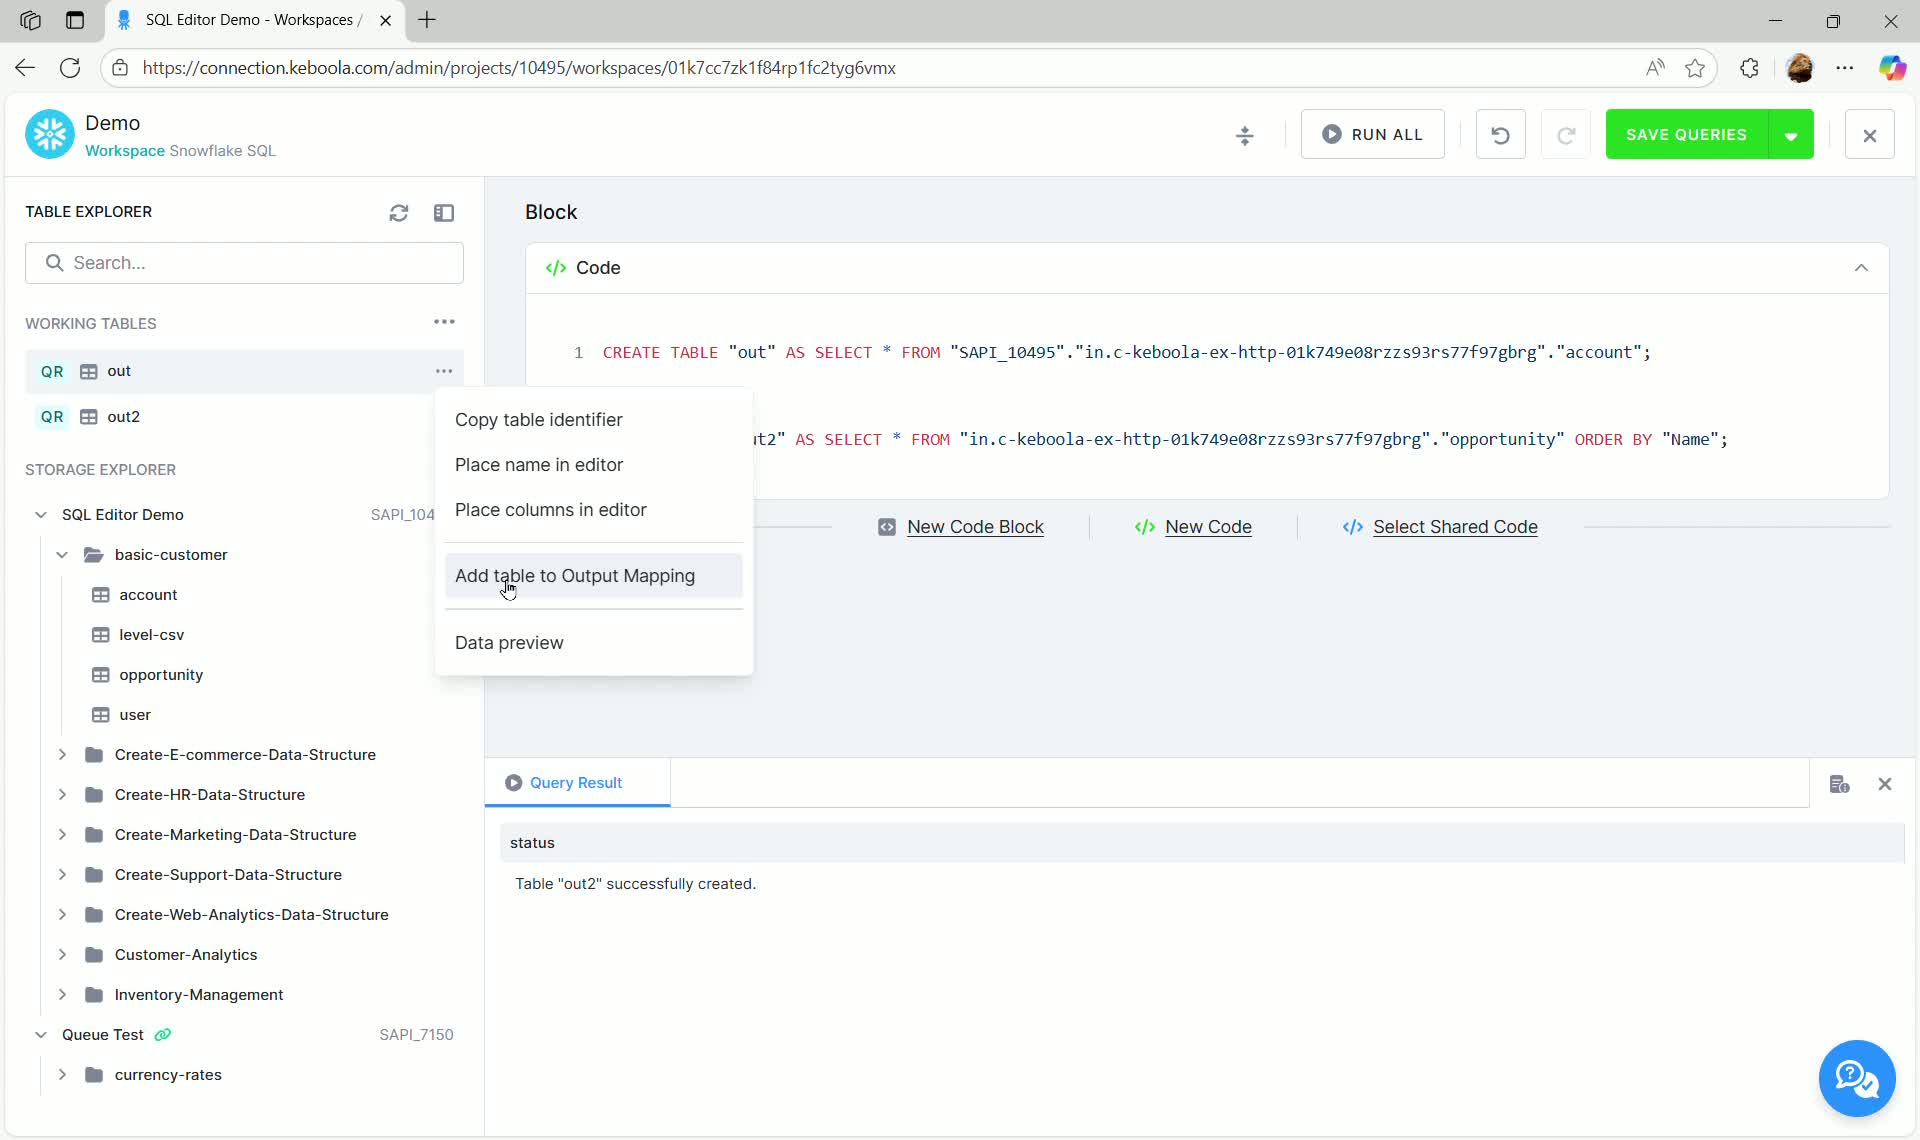Screen dimensions: 1920x1140
Task: Open the Keboola workspace logo
Action: (x=48, y=133)
